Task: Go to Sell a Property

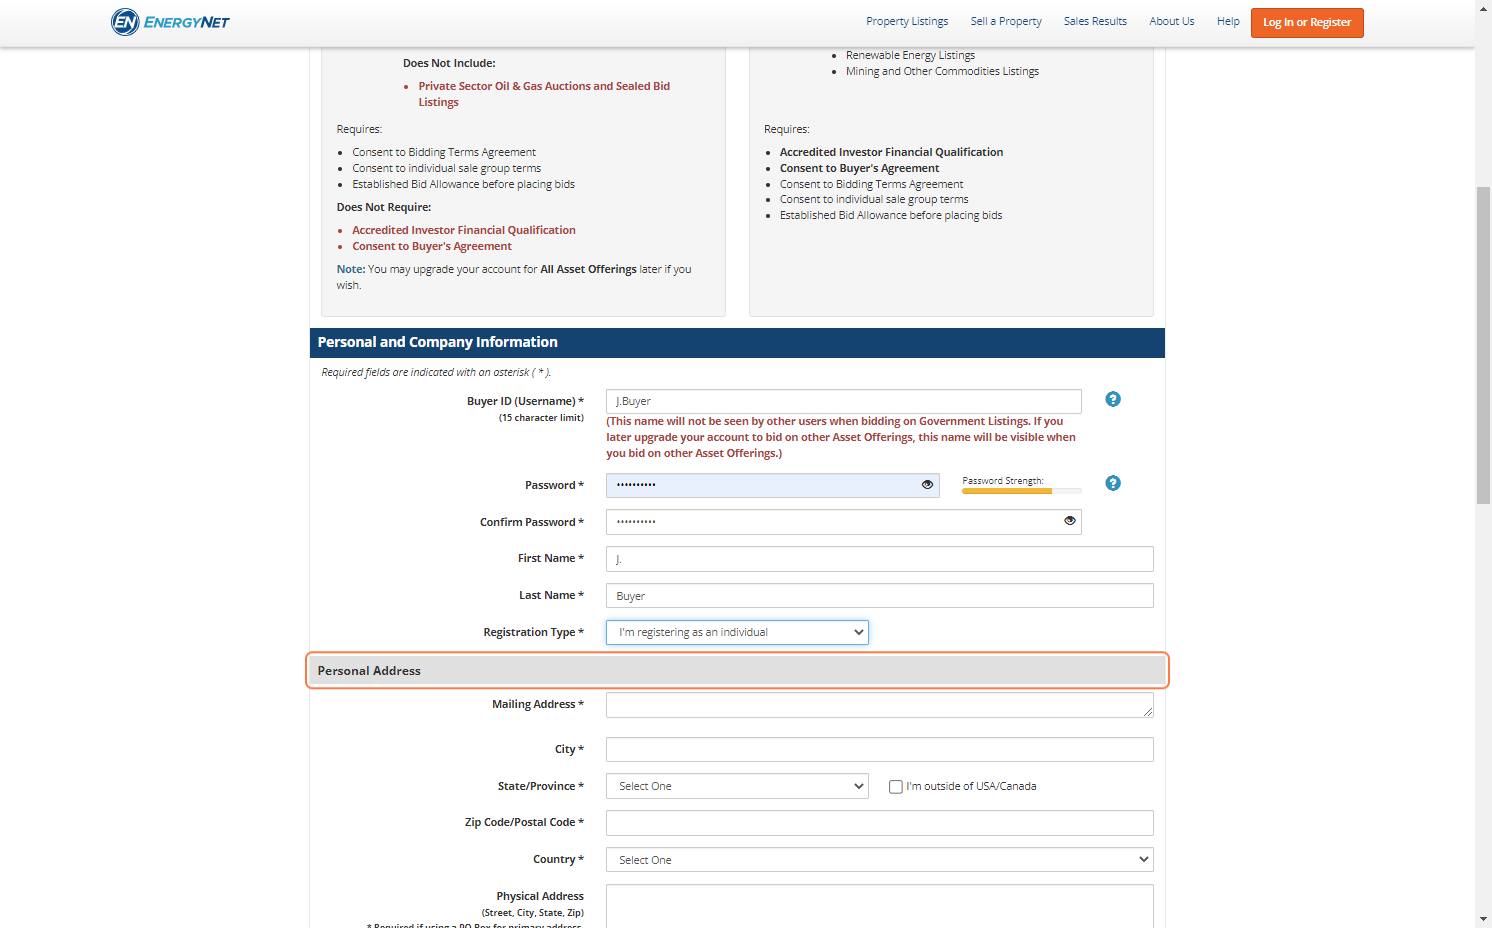Action: 1006,21
